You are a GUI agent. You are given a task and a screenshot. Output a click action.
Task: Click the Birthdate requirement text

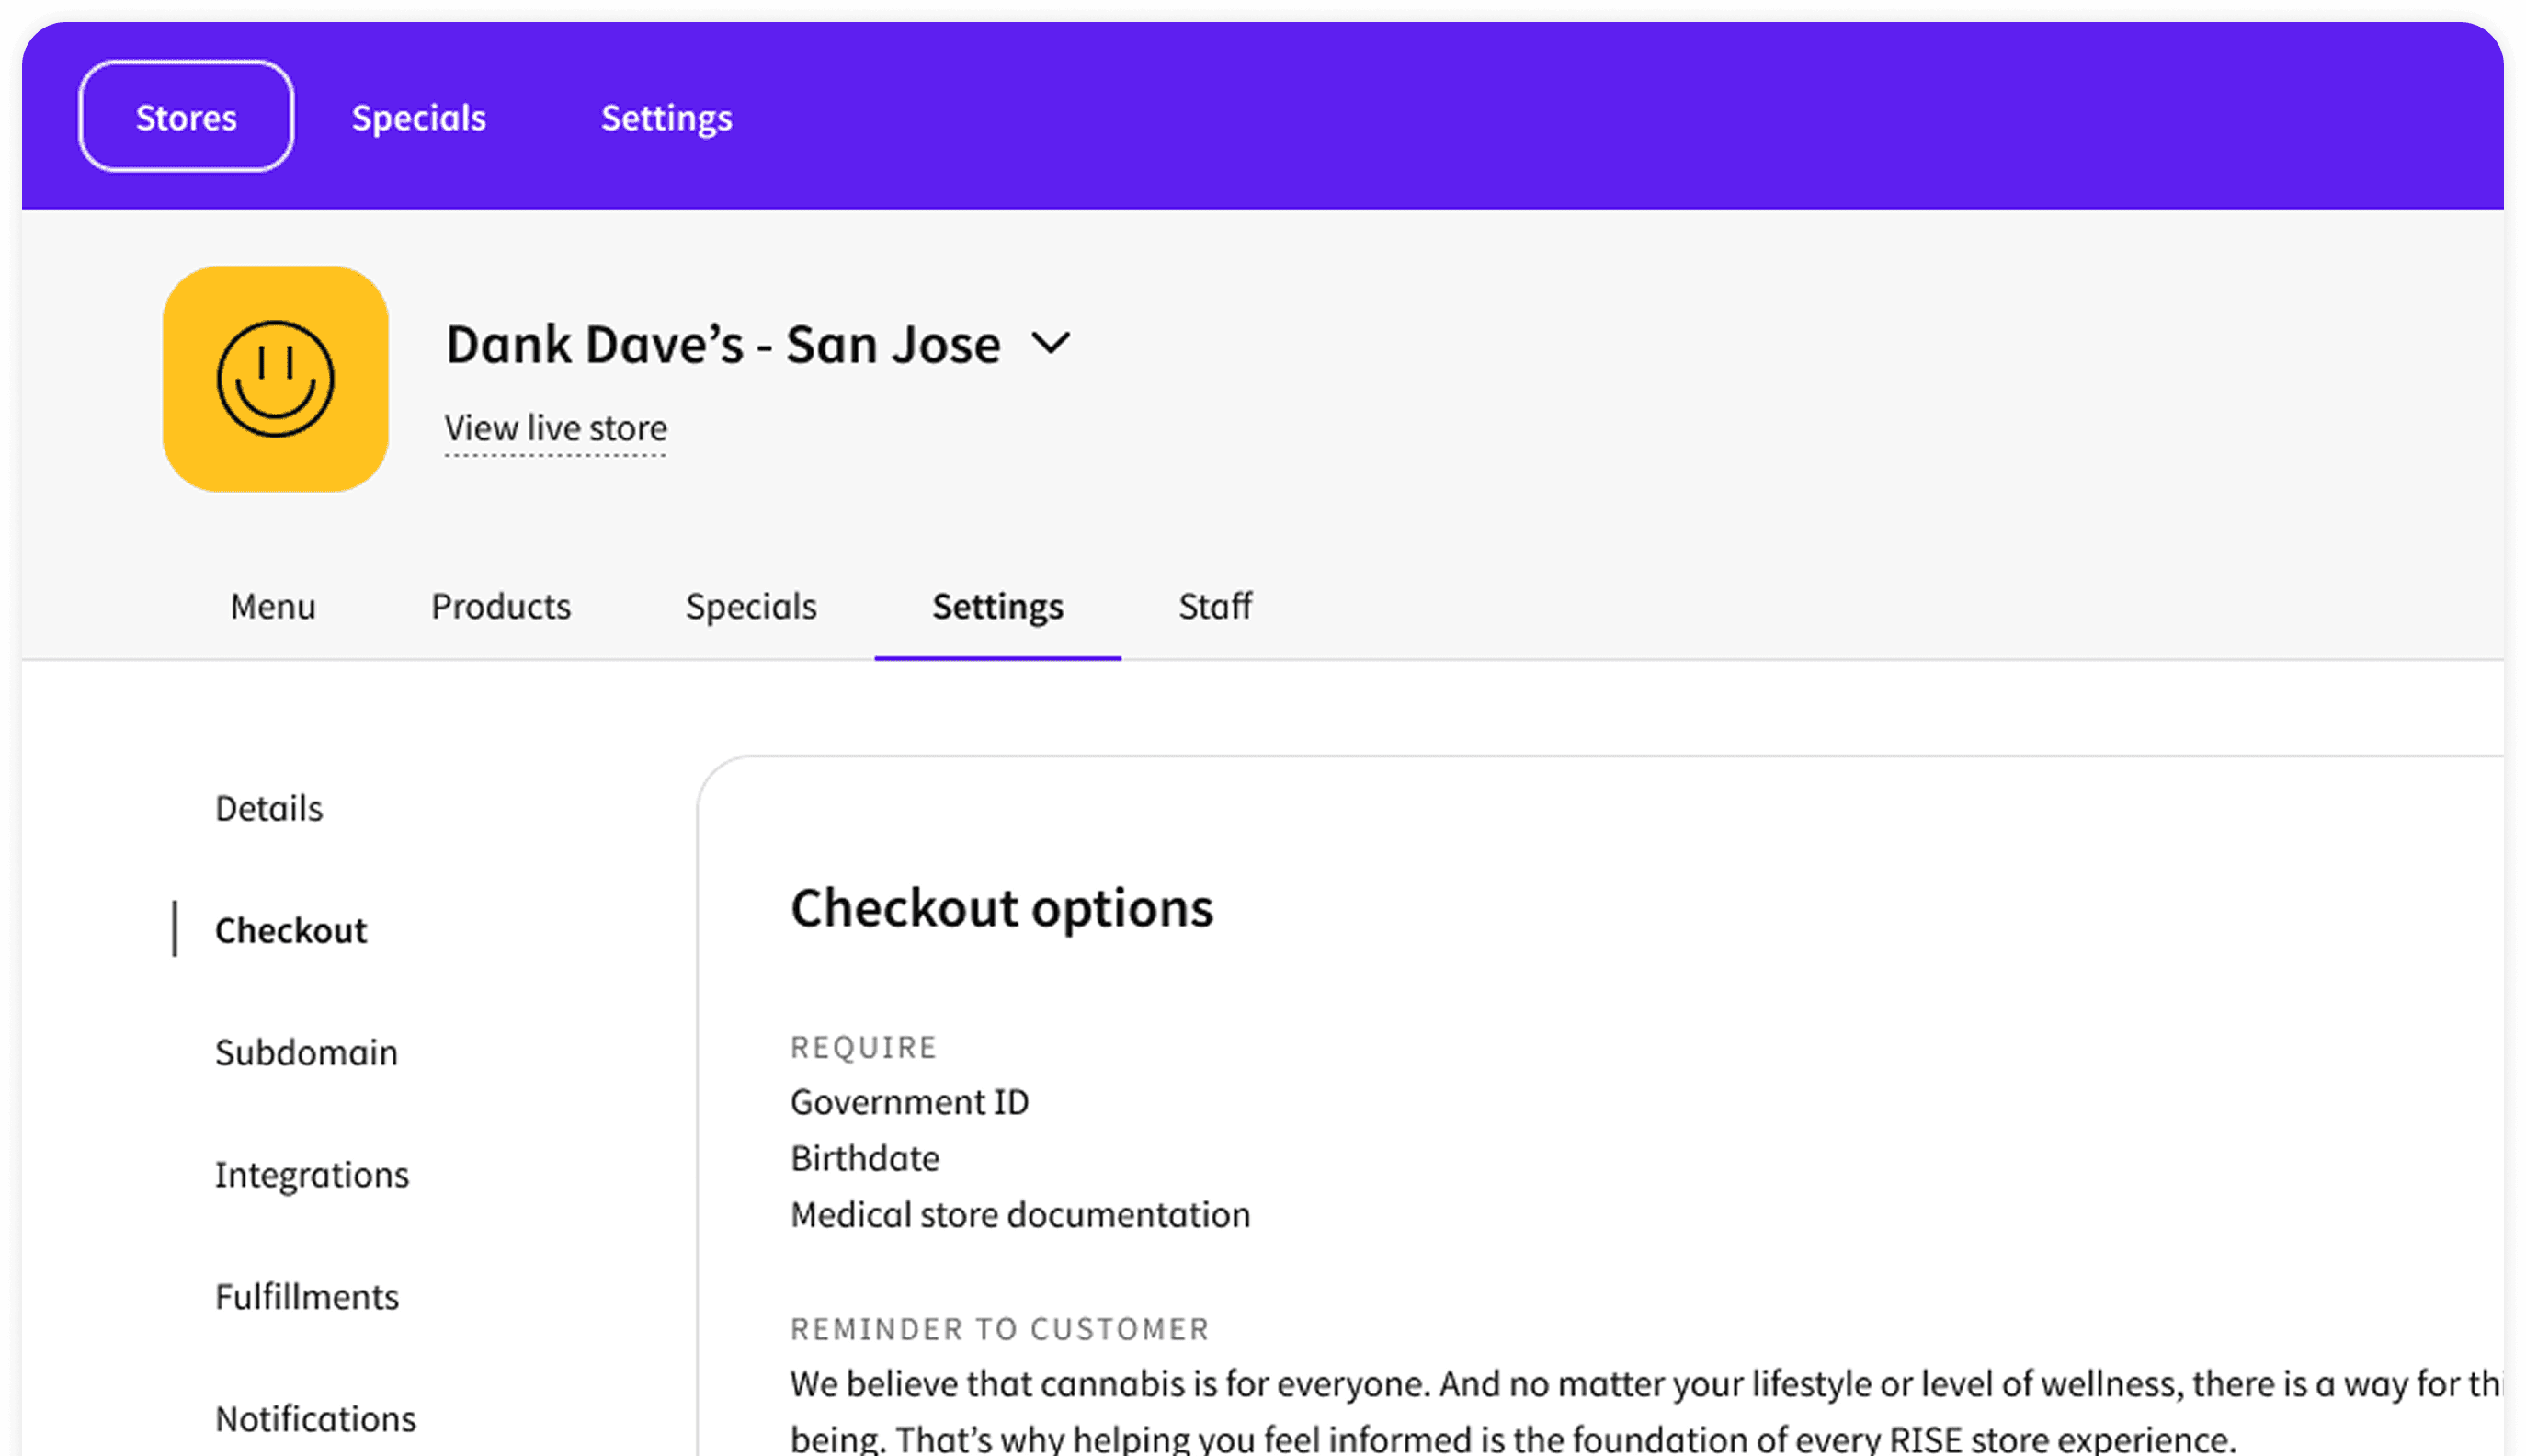(865, 1158)
